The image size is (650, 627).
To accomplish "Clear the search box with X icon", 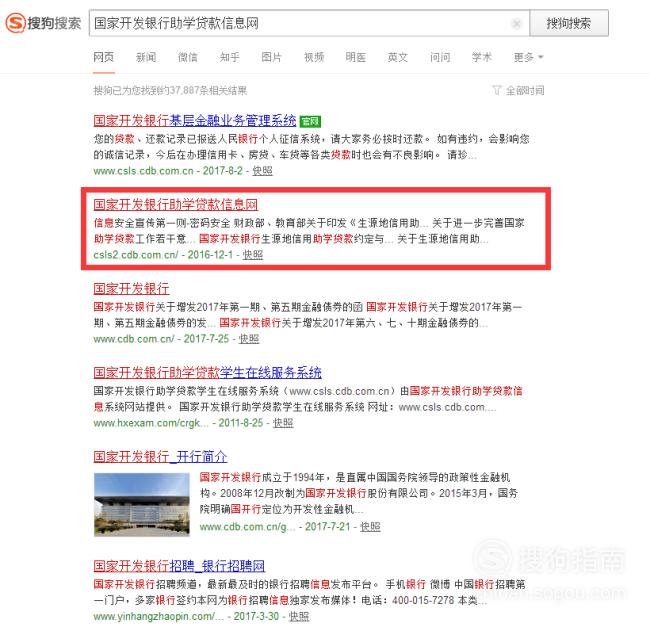I will tap(517, 24).
